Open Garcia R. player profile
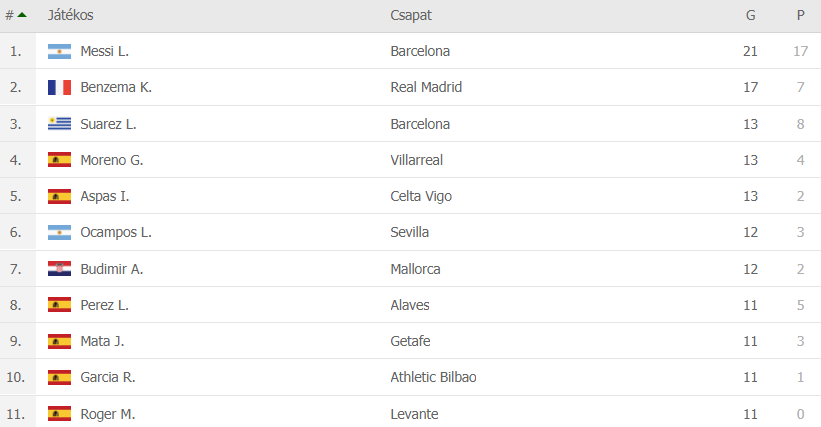 coord(108,377)
